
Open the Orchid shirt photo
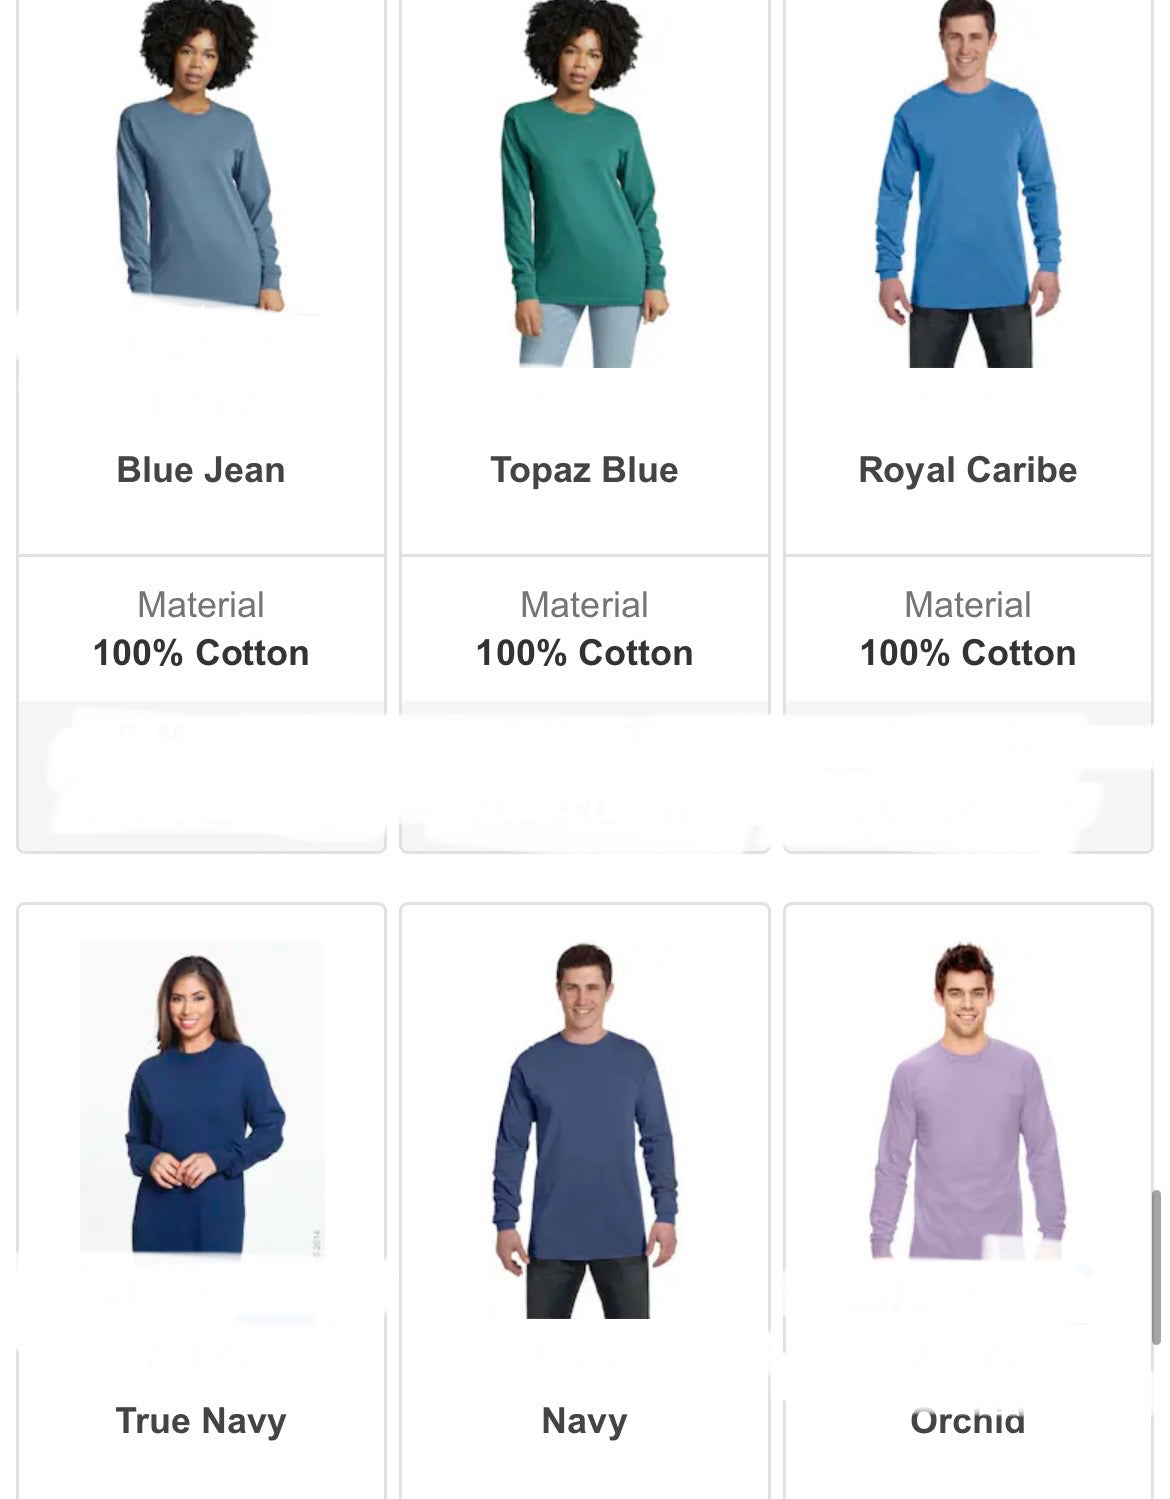968,1100
